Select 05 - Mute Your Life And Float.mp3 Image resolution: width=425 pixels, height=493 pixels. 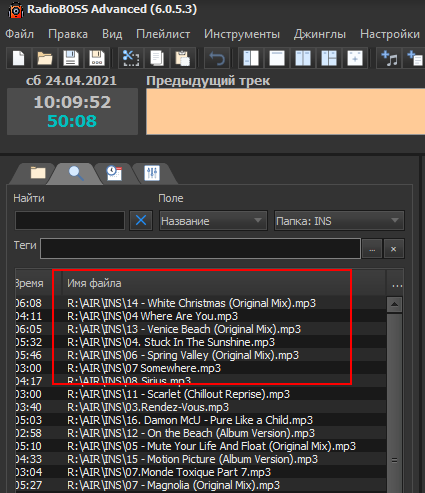tap(201, 446)
